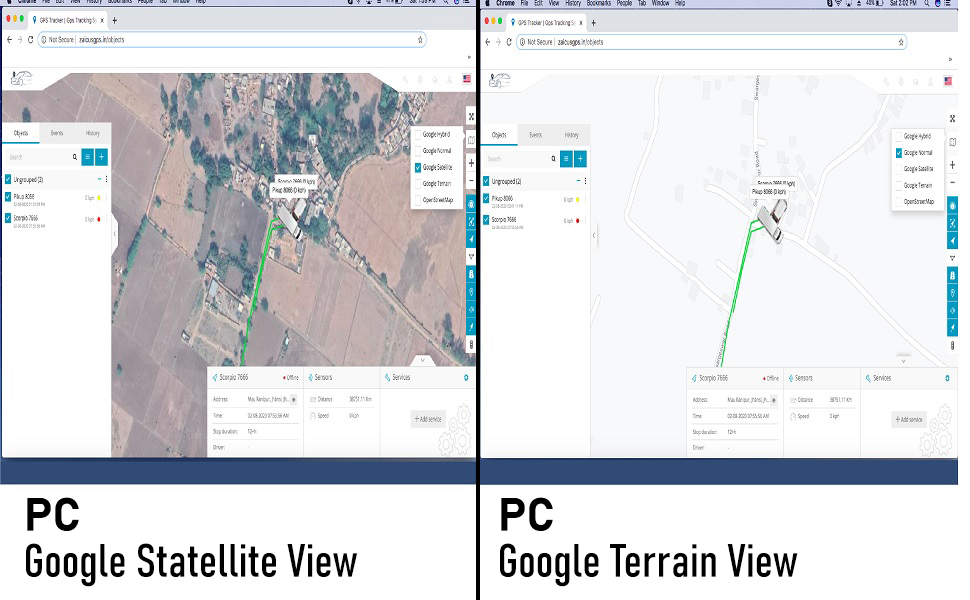Collapse the objects side panel in Terrain View window
Screen dimensions: 970x600
point(594,235)
